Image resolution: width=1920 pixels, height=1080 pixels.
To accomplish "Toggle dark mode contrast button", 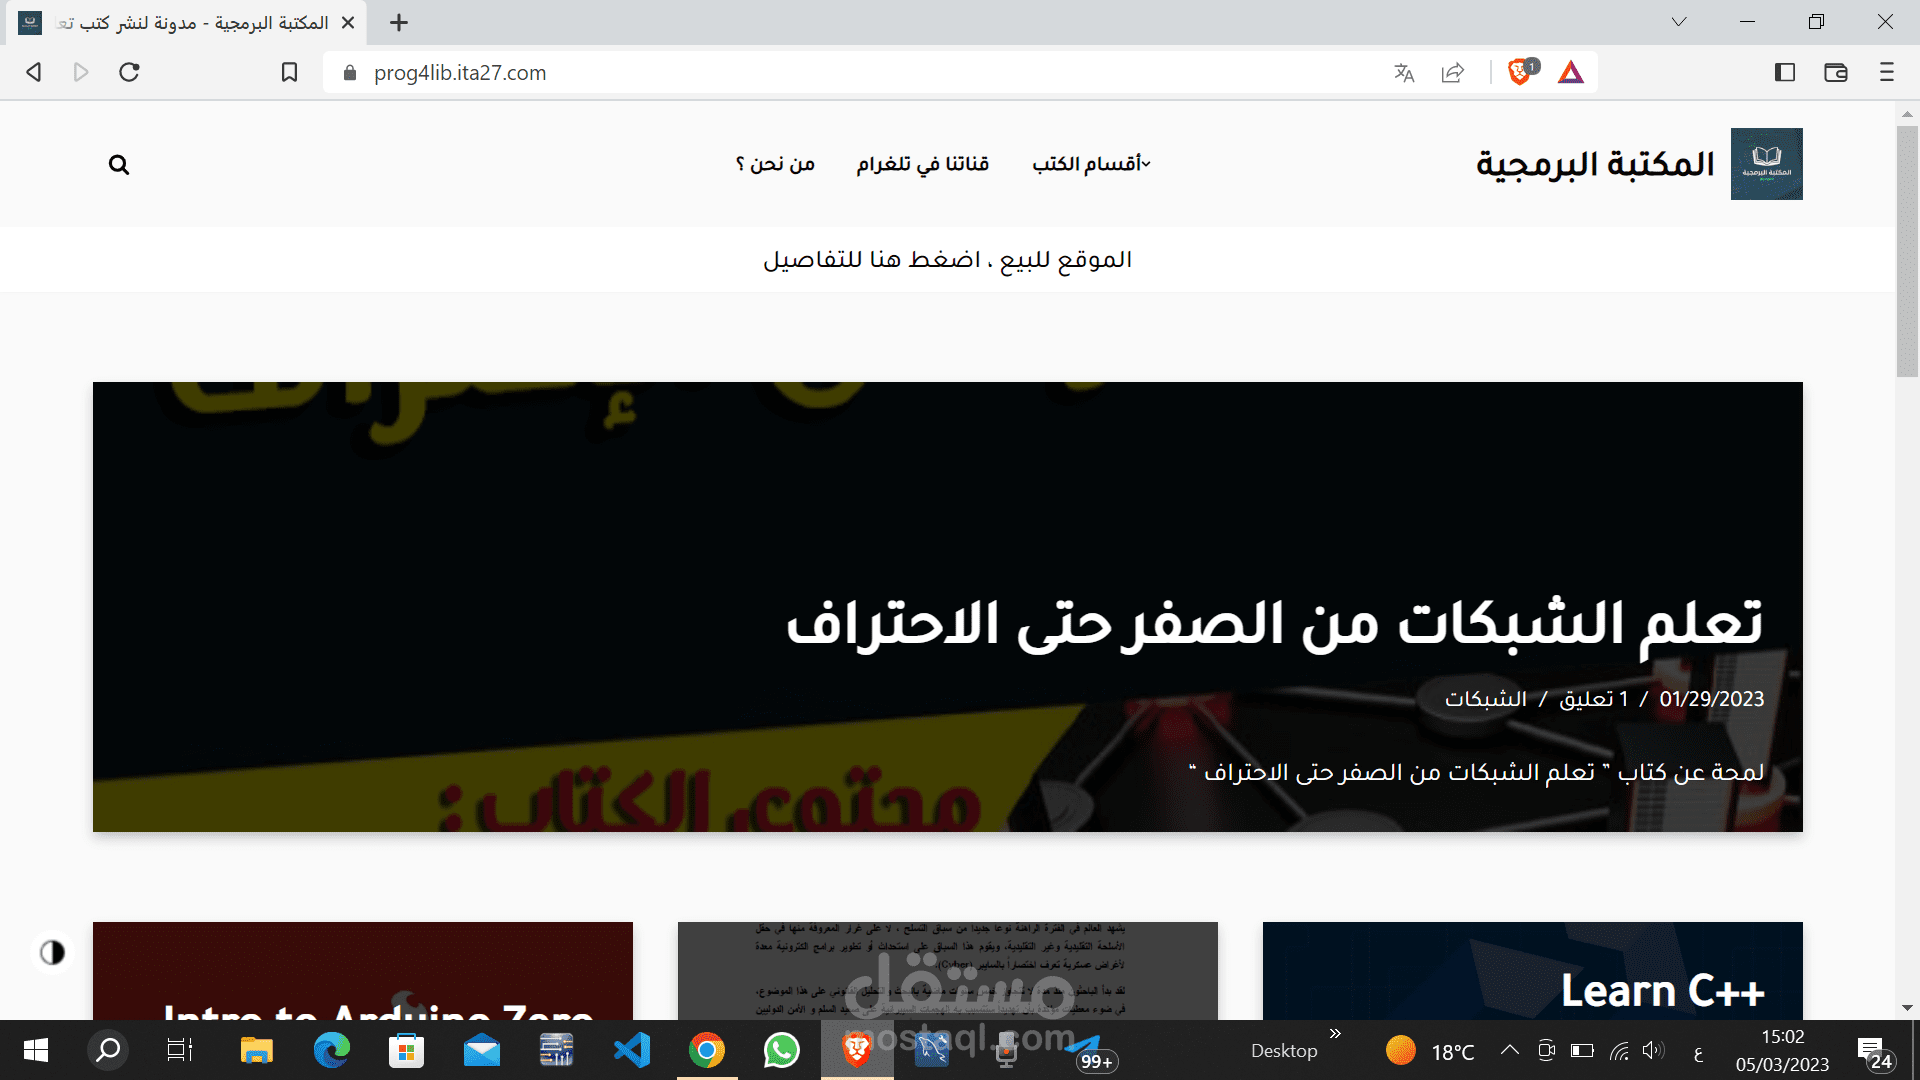I will click(x=52, y=952).
